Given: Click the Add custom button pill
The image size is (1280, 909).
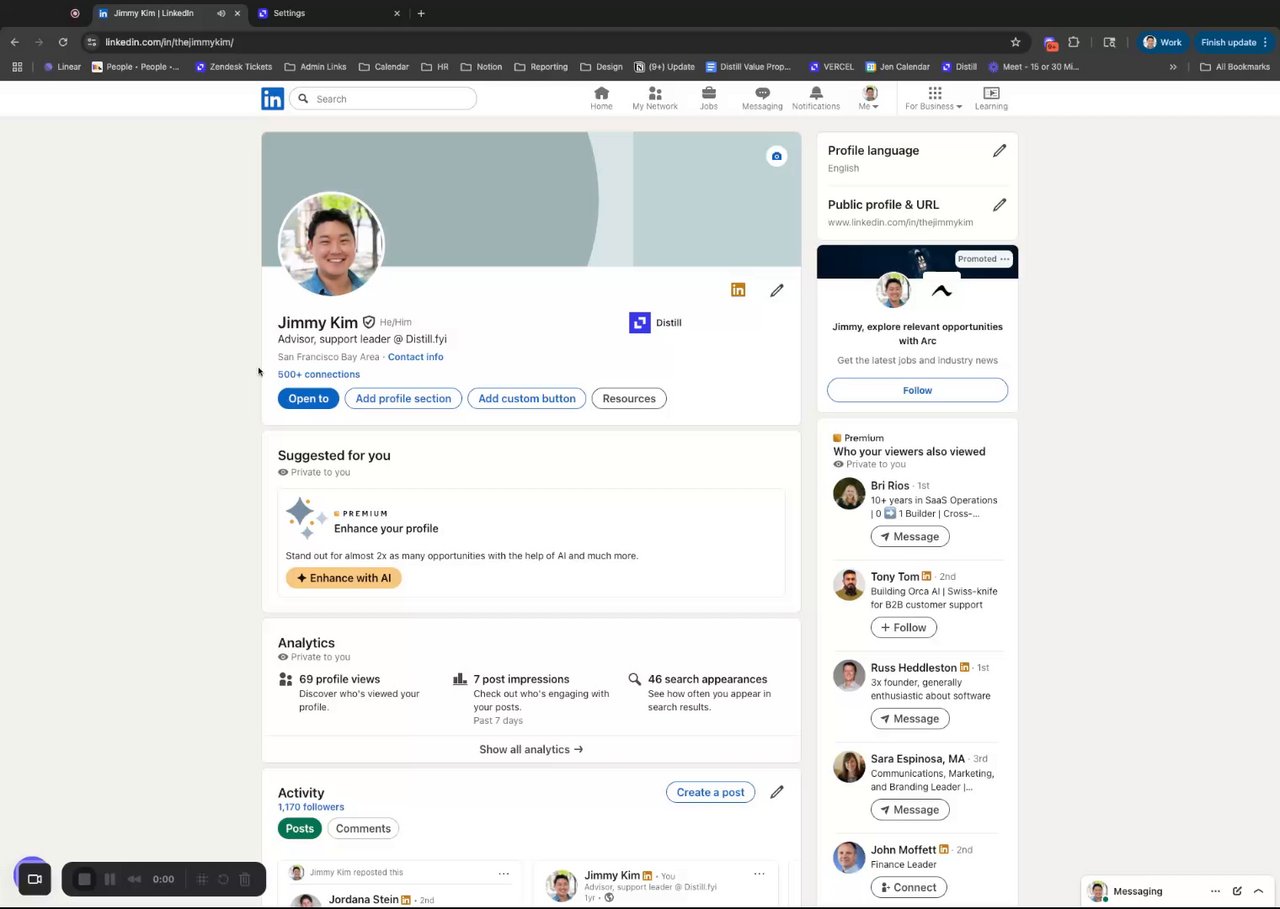Looking at the screenshot, I should click(x=527, y=398).
